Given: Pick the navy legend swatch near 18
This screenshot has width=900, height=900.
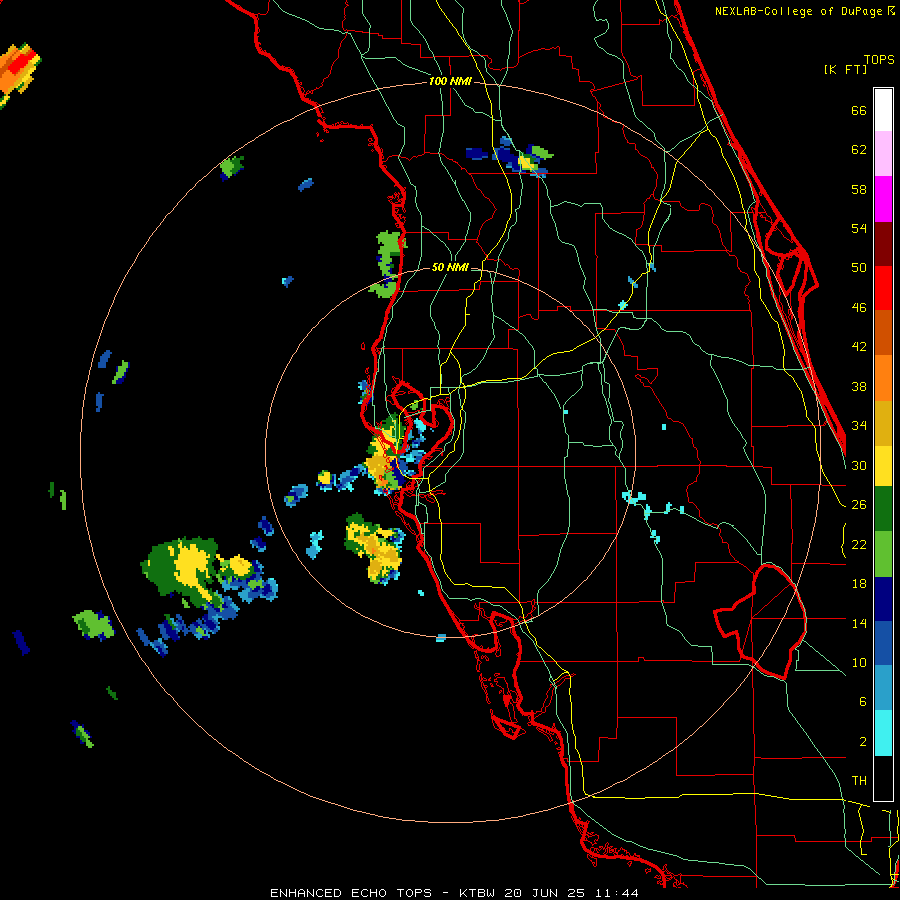Looking at the screenshot, I should pos(883,599).
